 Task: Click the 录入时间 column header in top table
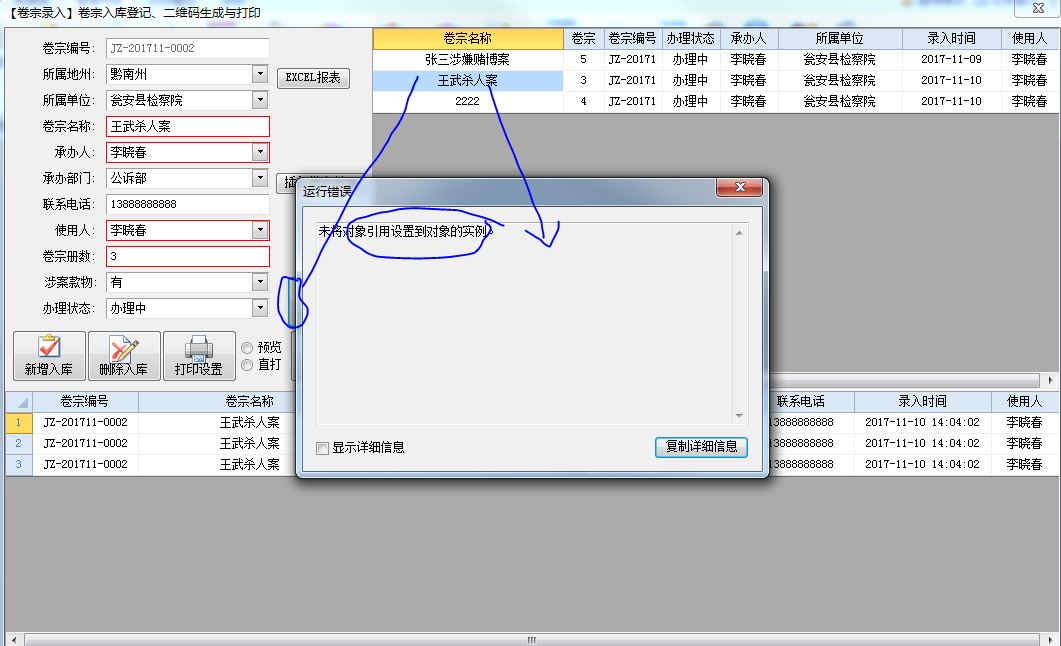point(950,38)
